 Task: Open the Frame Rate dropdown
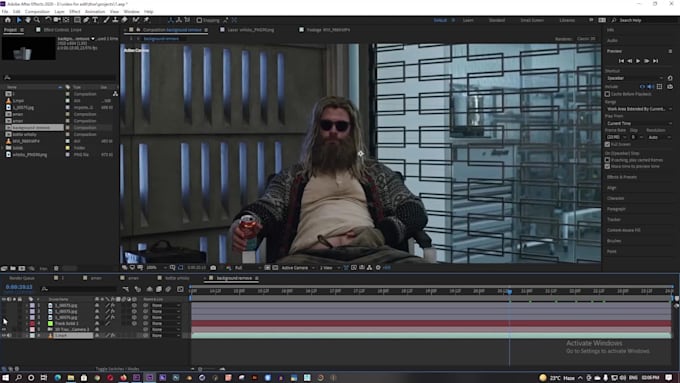pyautogui.click(x=616, y=137)
